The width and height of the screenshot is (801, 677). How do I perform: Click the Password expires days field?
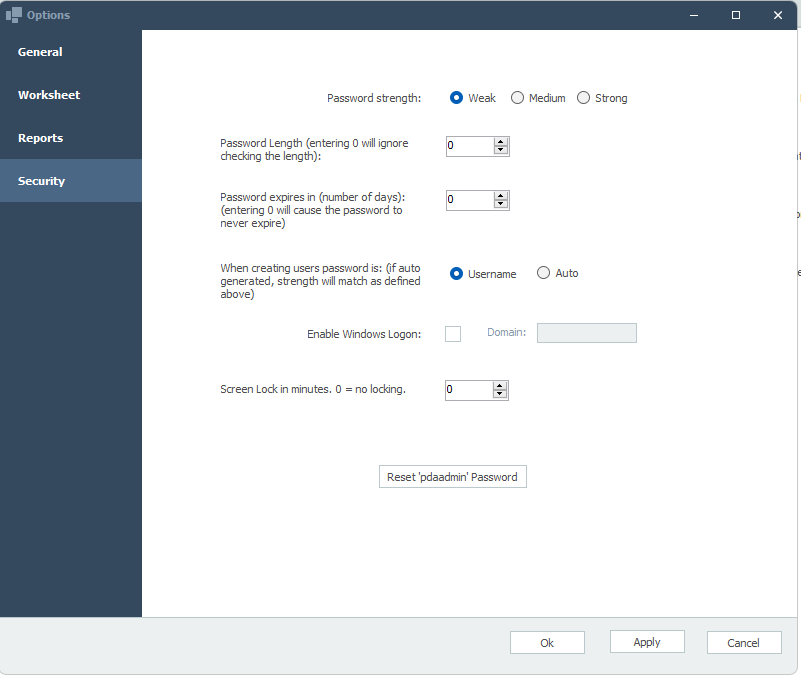(x=470, y=200)
